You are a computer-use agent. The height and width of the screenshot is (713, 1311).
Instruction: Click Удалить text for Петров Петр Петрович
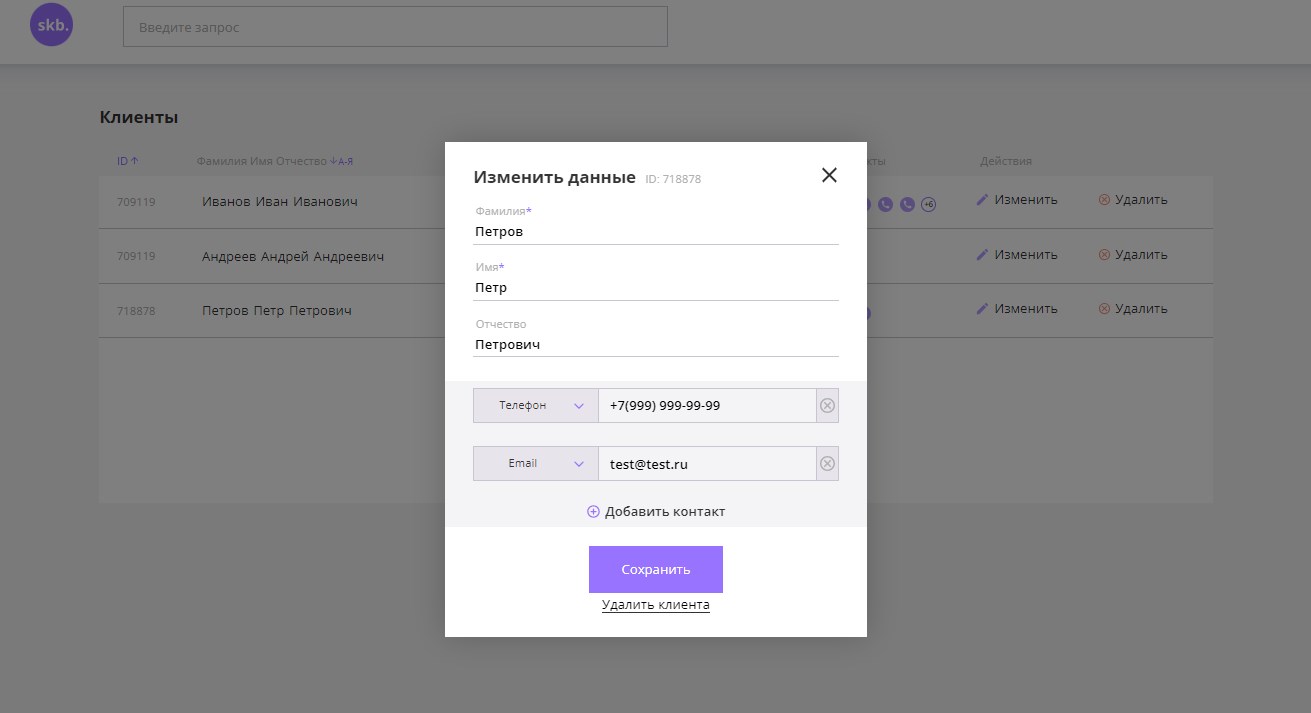[x=1141, y=308]
